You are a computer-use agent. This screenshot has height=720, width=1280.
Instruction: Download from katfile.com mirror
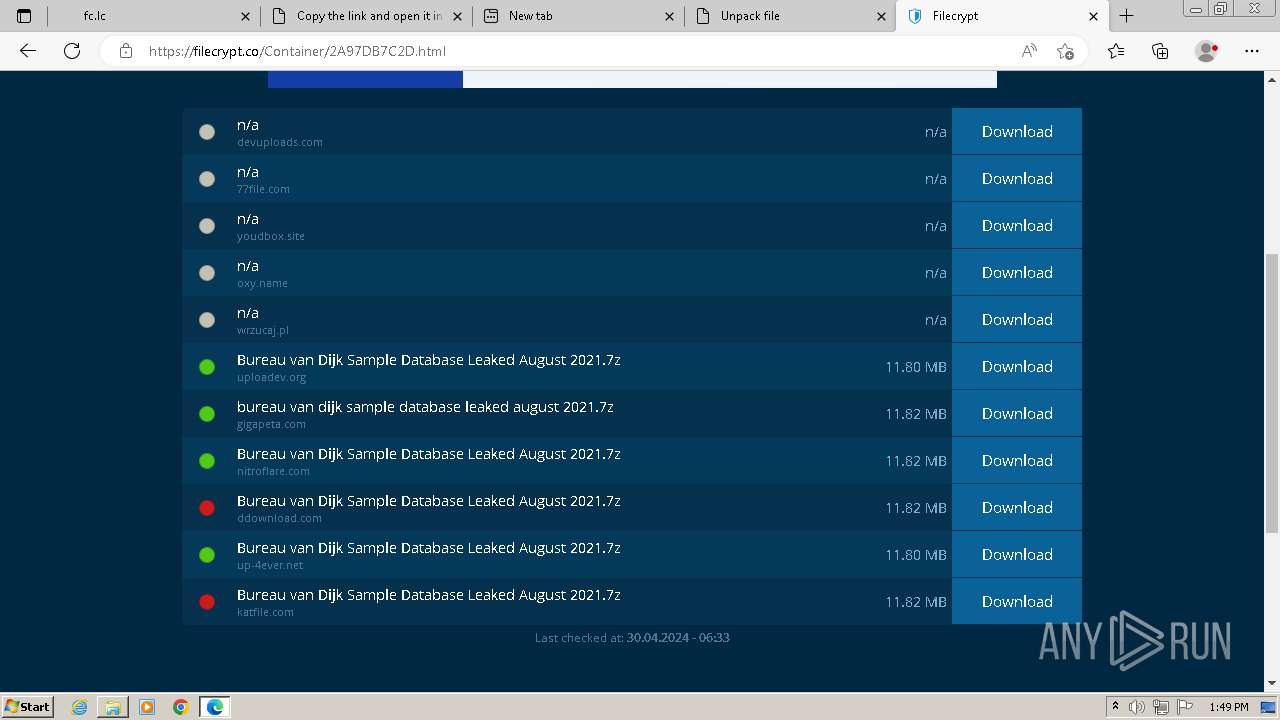point(1017,601)
